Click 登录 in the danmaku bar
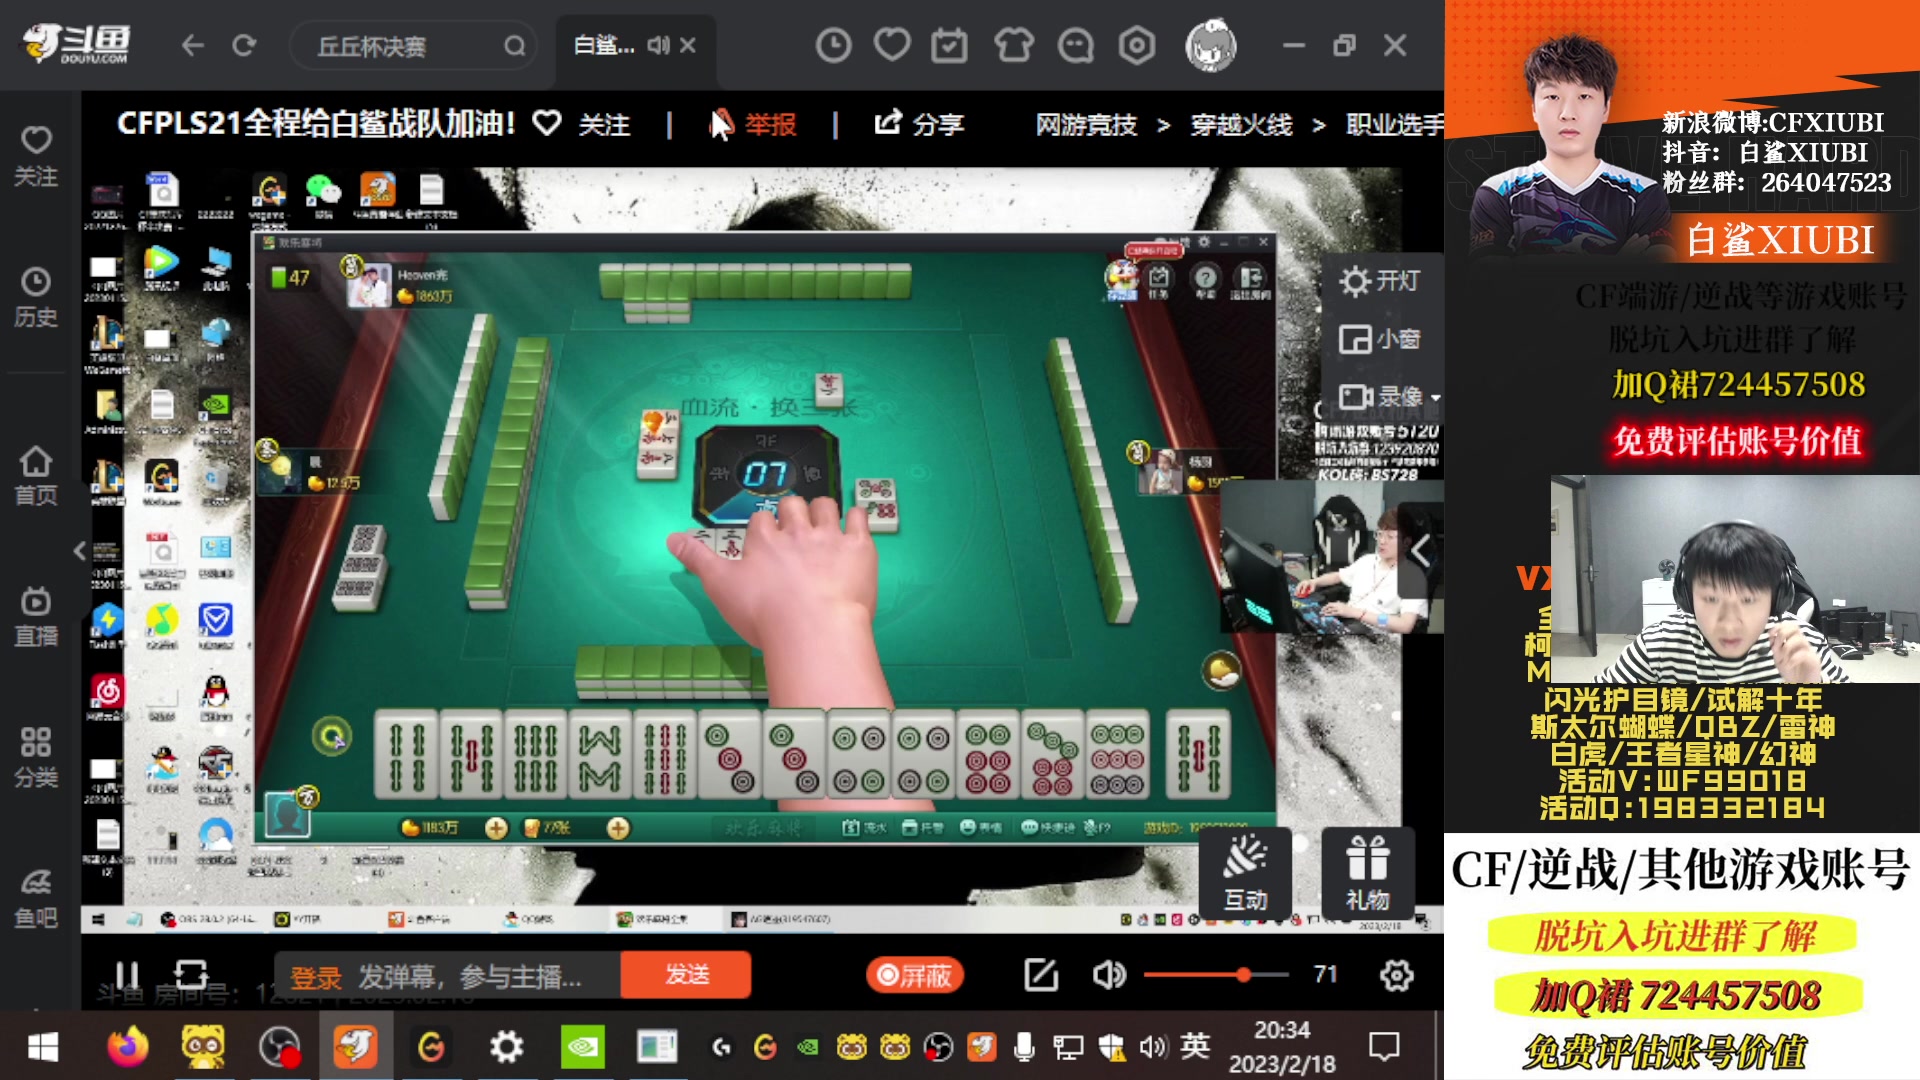Viewport: 1920px width, 1080px height. tap(315, 977)
